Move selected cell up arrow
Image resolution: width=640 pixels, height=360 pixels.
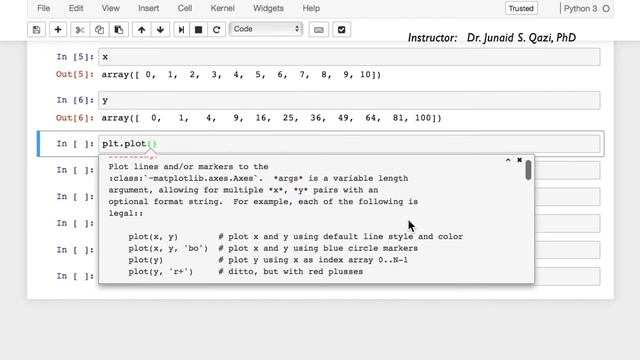[x=141, y=29]
